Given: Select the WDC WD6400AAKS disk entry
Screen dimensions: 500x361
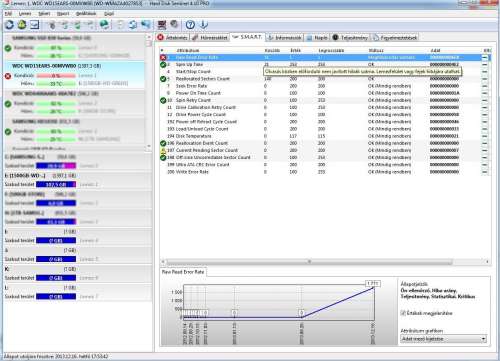Looking at the screenshot, I should click(74, 103).
